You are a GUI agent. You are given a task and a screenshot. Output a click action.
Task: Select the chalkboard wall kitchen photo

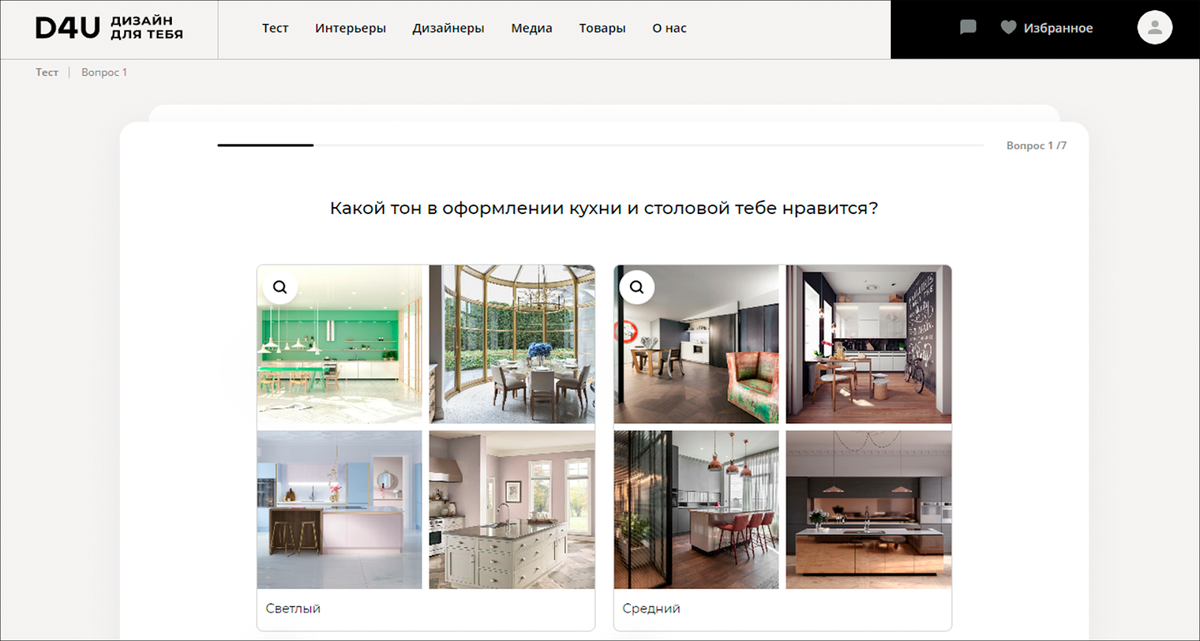click(x=869, y=344)
